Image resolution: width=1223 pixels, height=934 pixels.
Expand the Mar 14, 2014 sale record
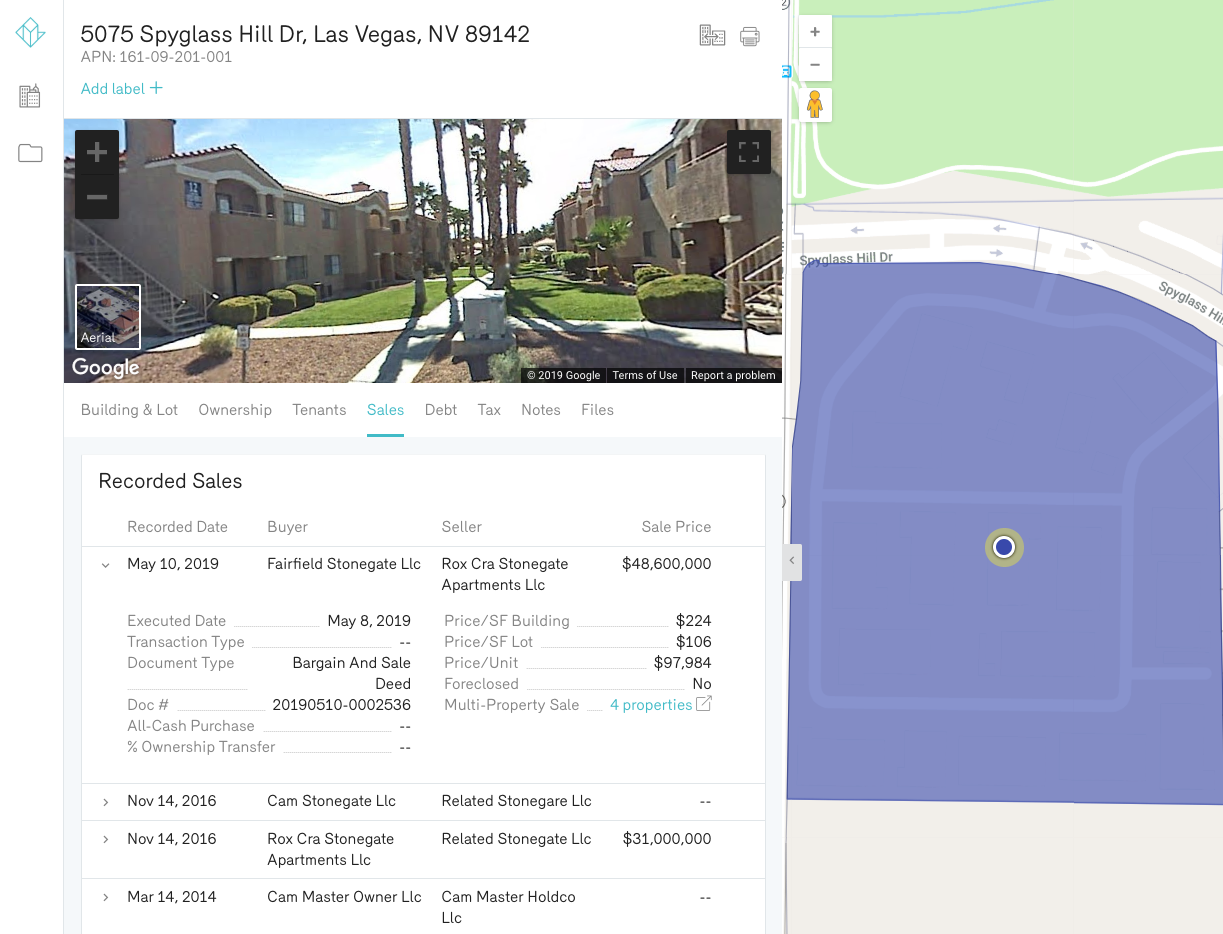pyautogui.click(x=104, y=897)
